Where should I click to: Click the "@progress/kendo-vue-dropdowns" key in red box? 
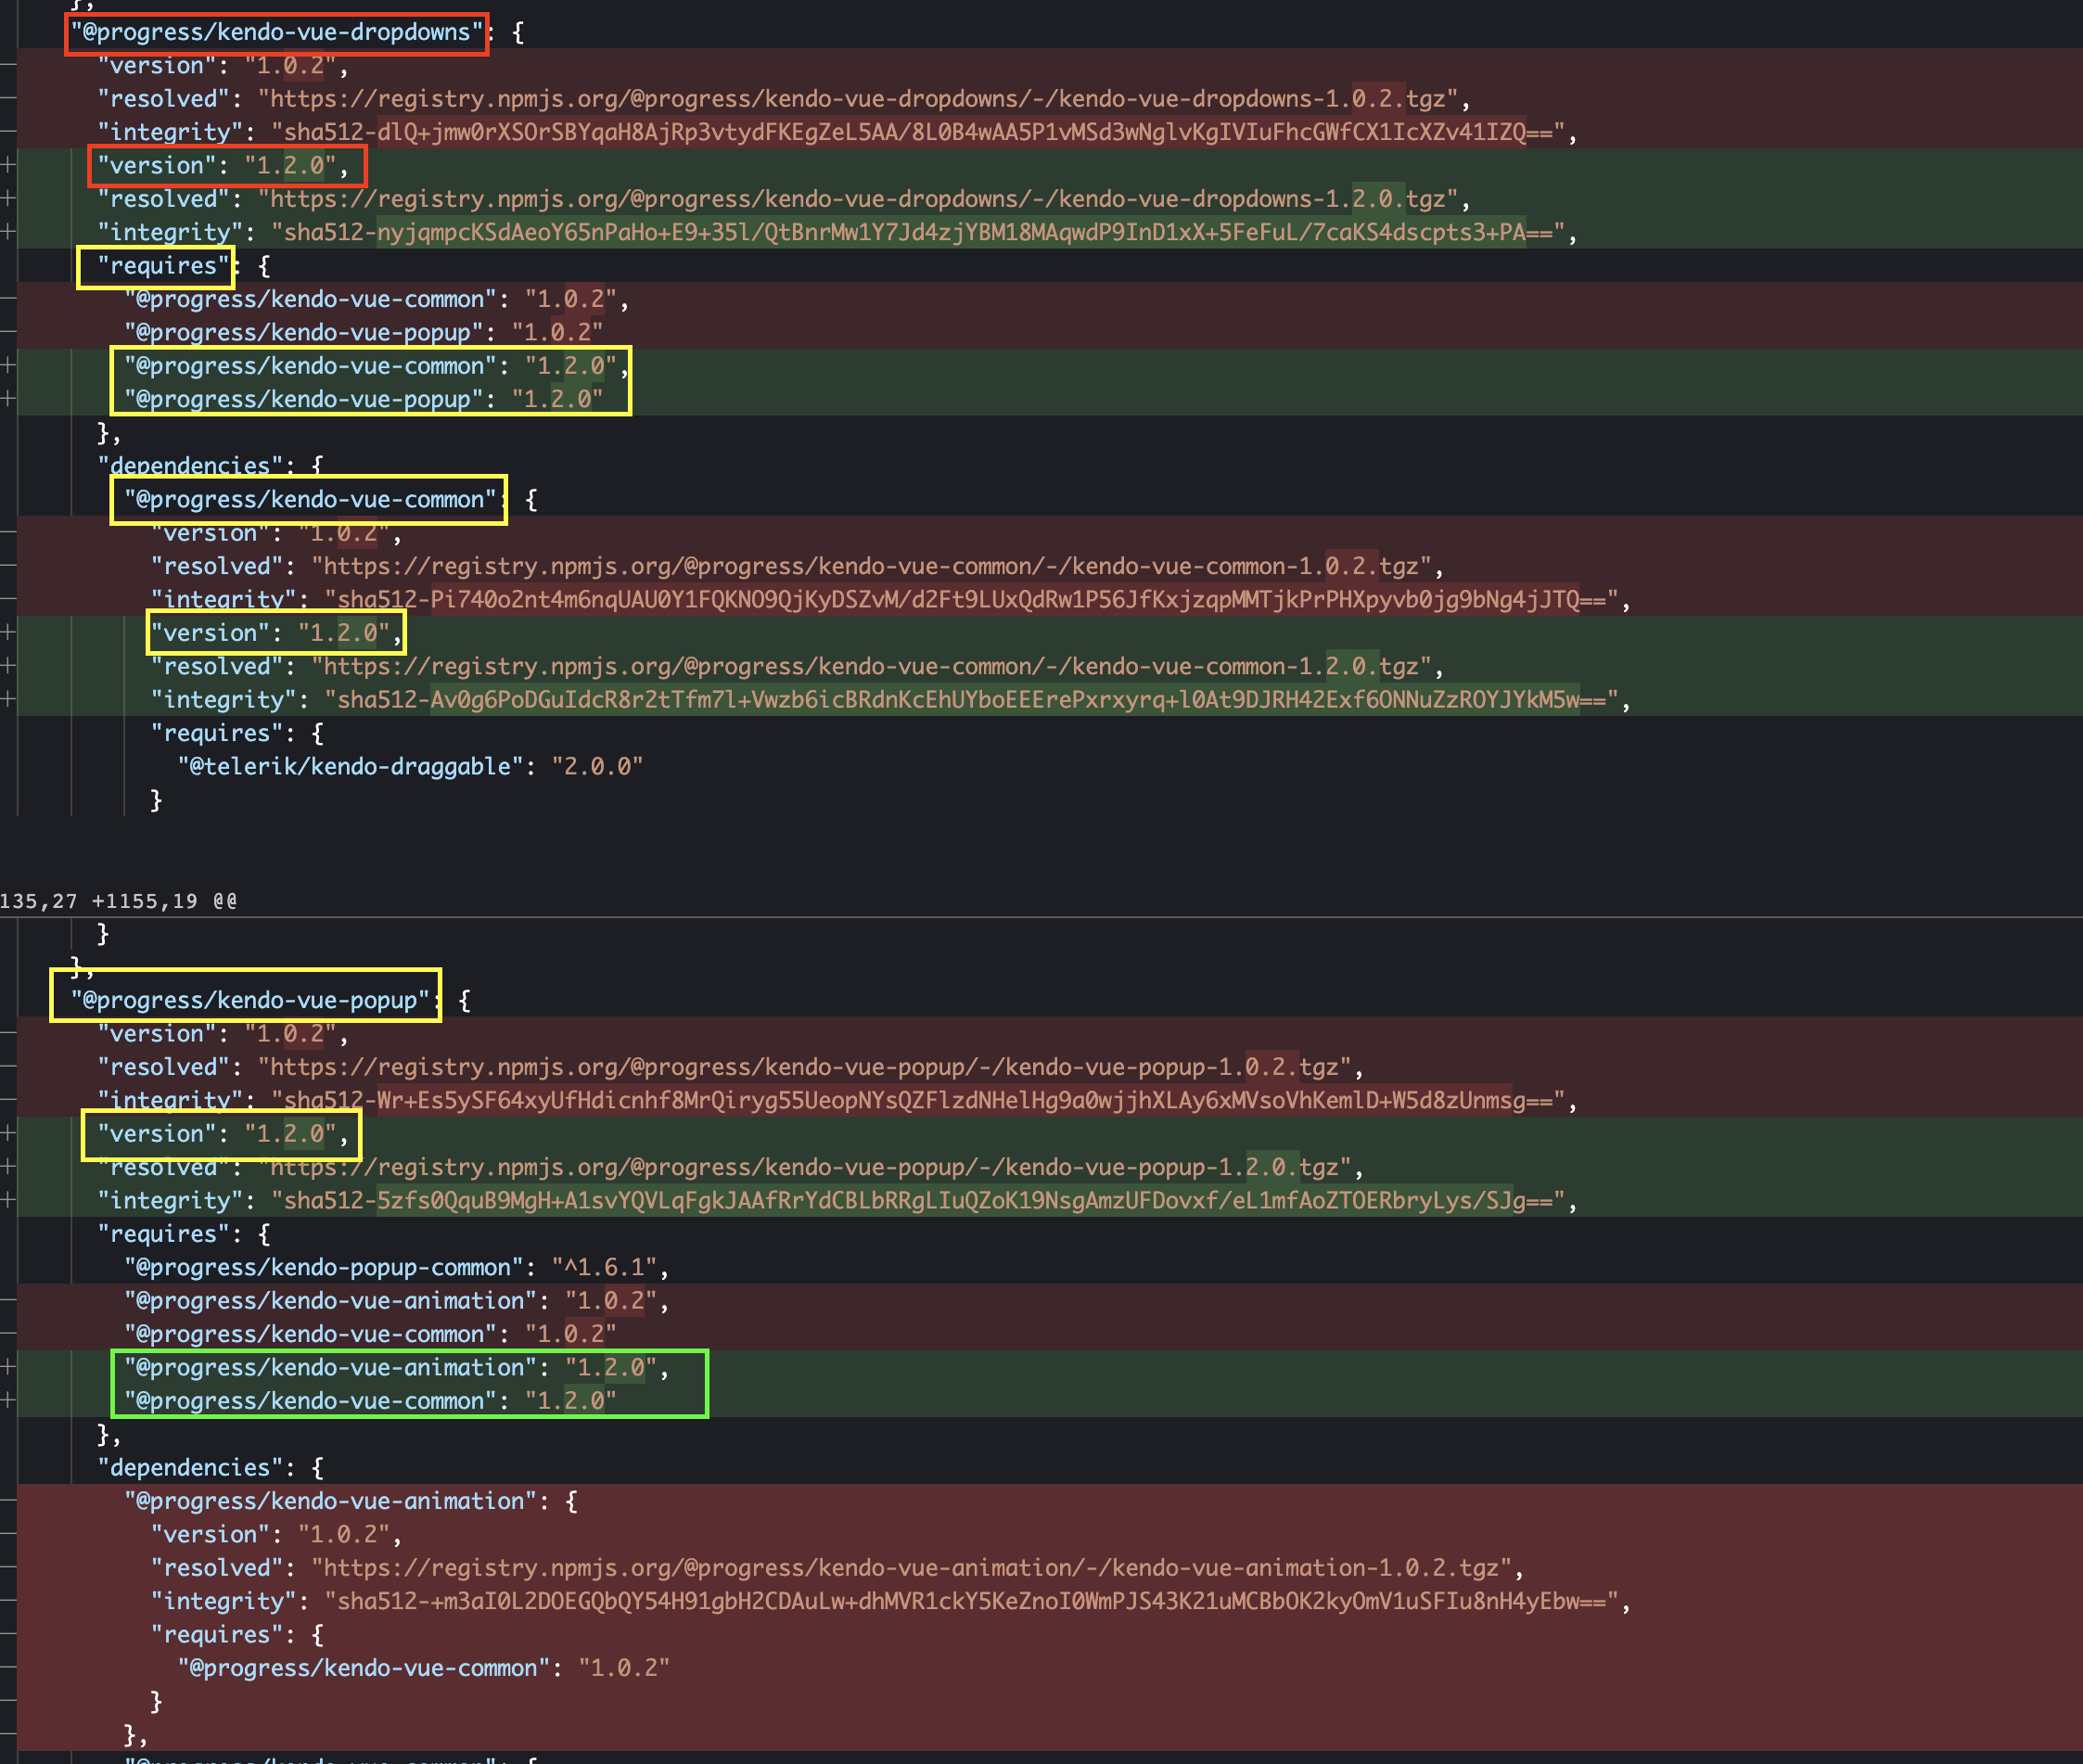[276, 33]
